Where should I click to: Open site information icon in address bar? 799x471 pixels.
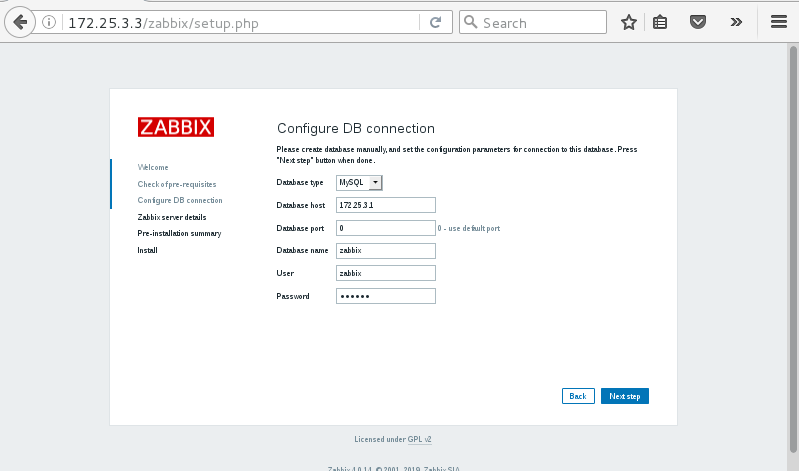[49, 22]
